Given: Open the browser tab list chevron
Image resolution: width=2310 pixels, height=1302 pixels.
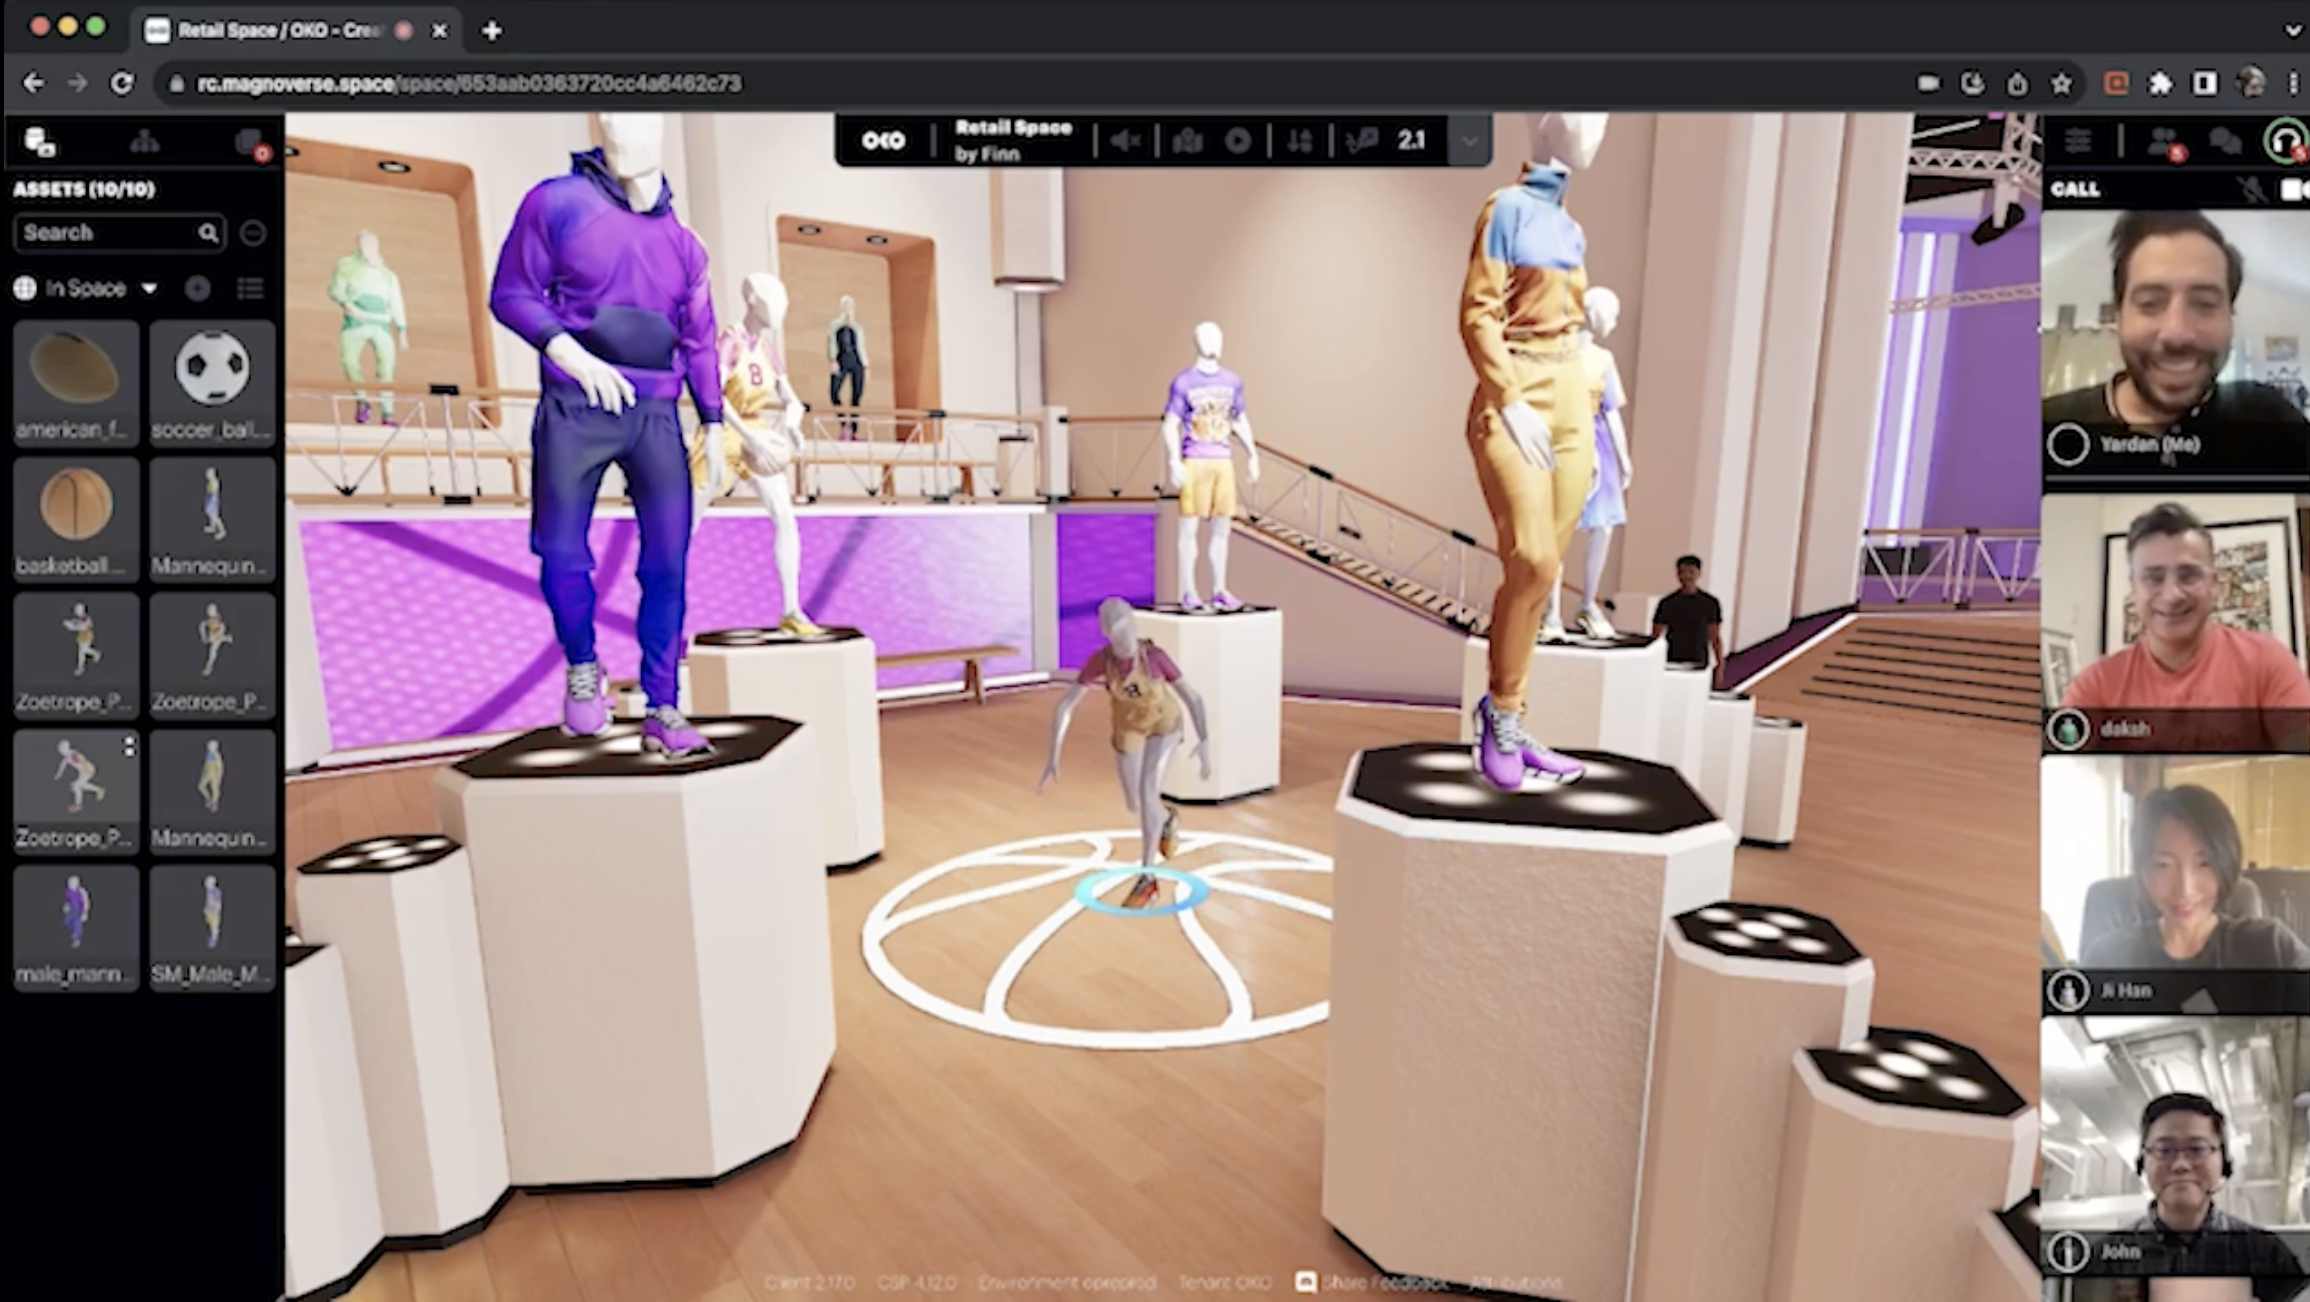Looking at the screenshot, I should coord(2293,30).
